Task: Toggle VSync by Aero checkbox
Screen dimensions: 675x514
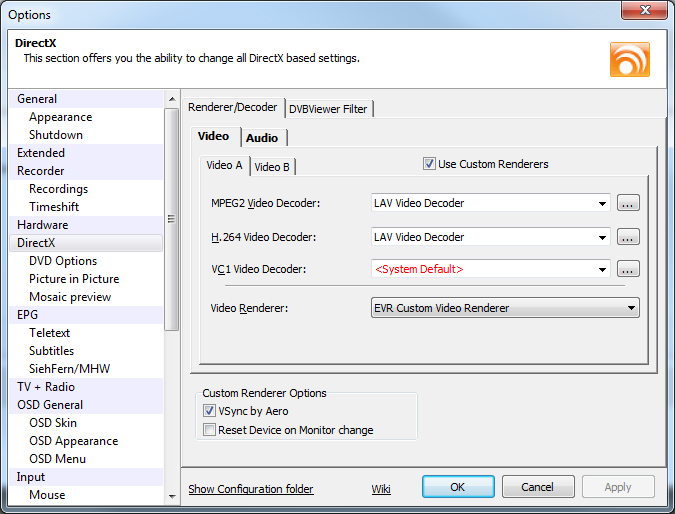Action: [209, 411]
